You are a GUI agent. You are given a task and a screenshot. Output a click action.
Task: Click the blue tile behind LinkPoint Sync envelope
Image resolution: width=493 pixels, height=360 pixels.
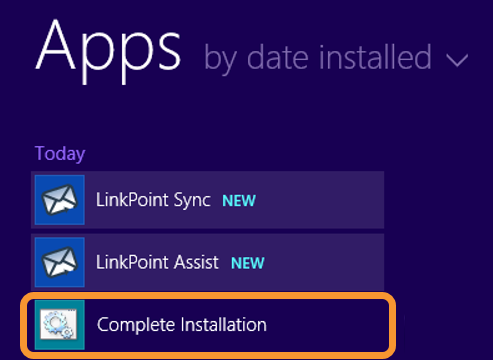click(60, 200)
